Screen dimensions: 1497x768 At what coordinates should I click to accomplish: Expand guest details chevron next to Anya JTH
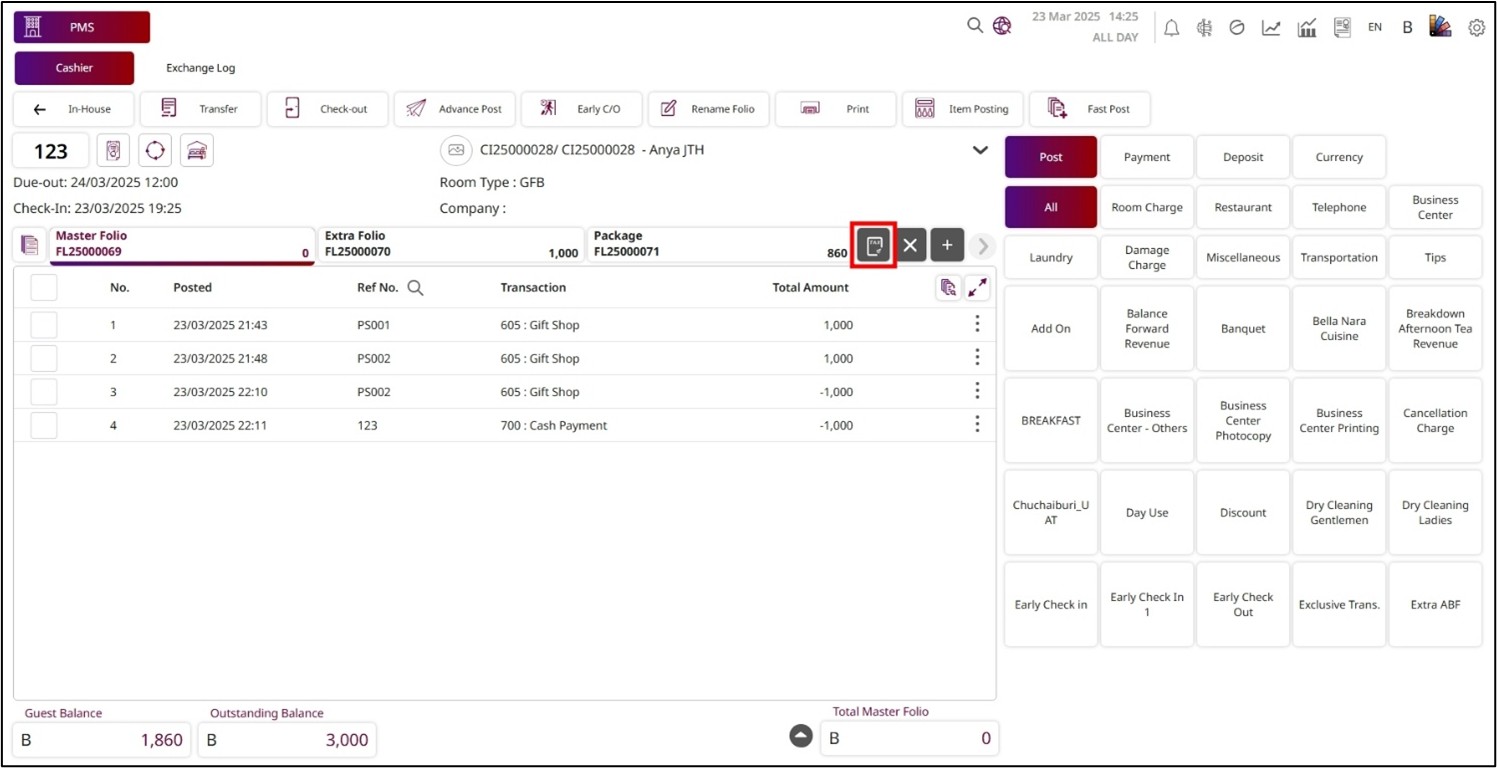980,150
